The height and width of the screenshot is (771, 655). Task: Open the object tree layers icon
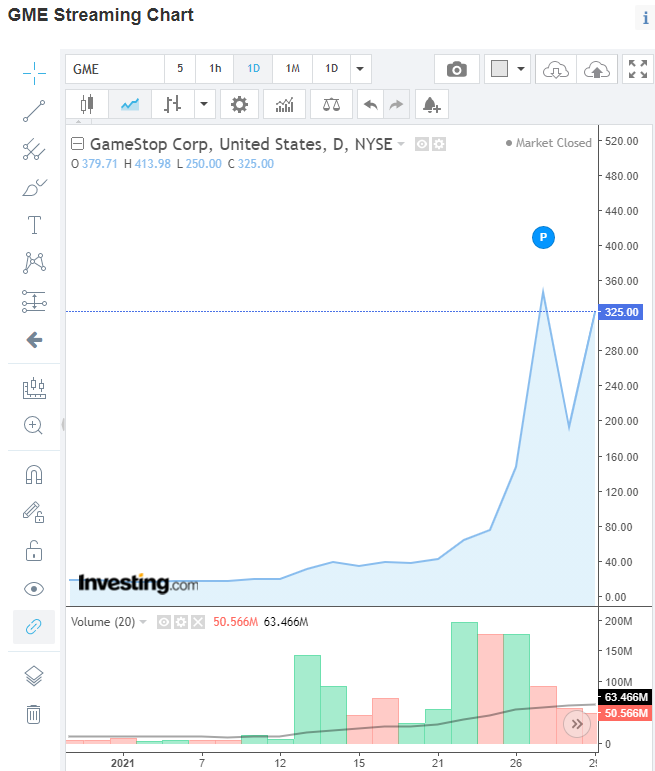(x=34, y=676)
